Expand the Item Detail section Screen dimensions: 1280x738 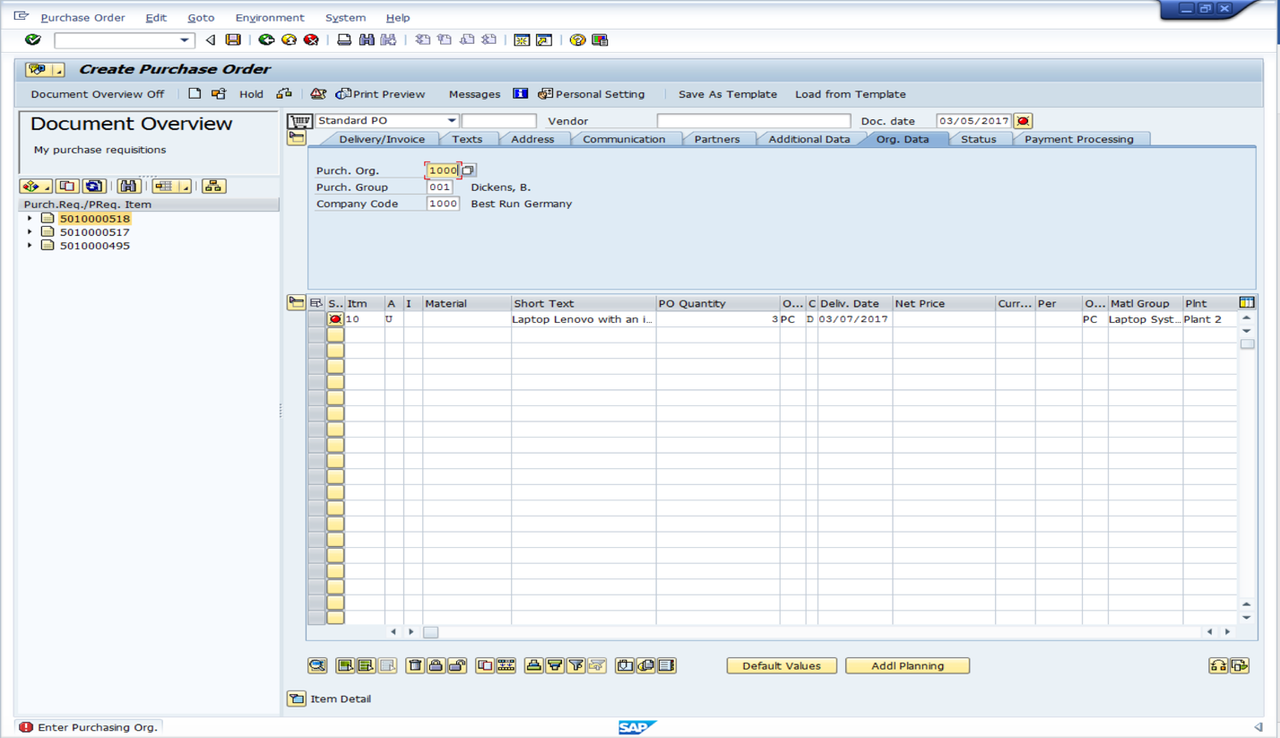pos(296,699)
